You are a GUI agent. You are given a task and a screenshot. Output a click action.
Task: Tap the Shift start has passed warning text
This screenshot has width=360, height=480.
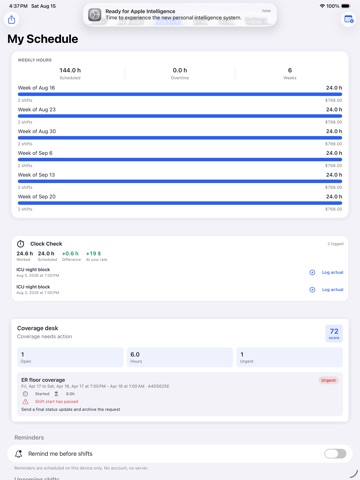57,402
